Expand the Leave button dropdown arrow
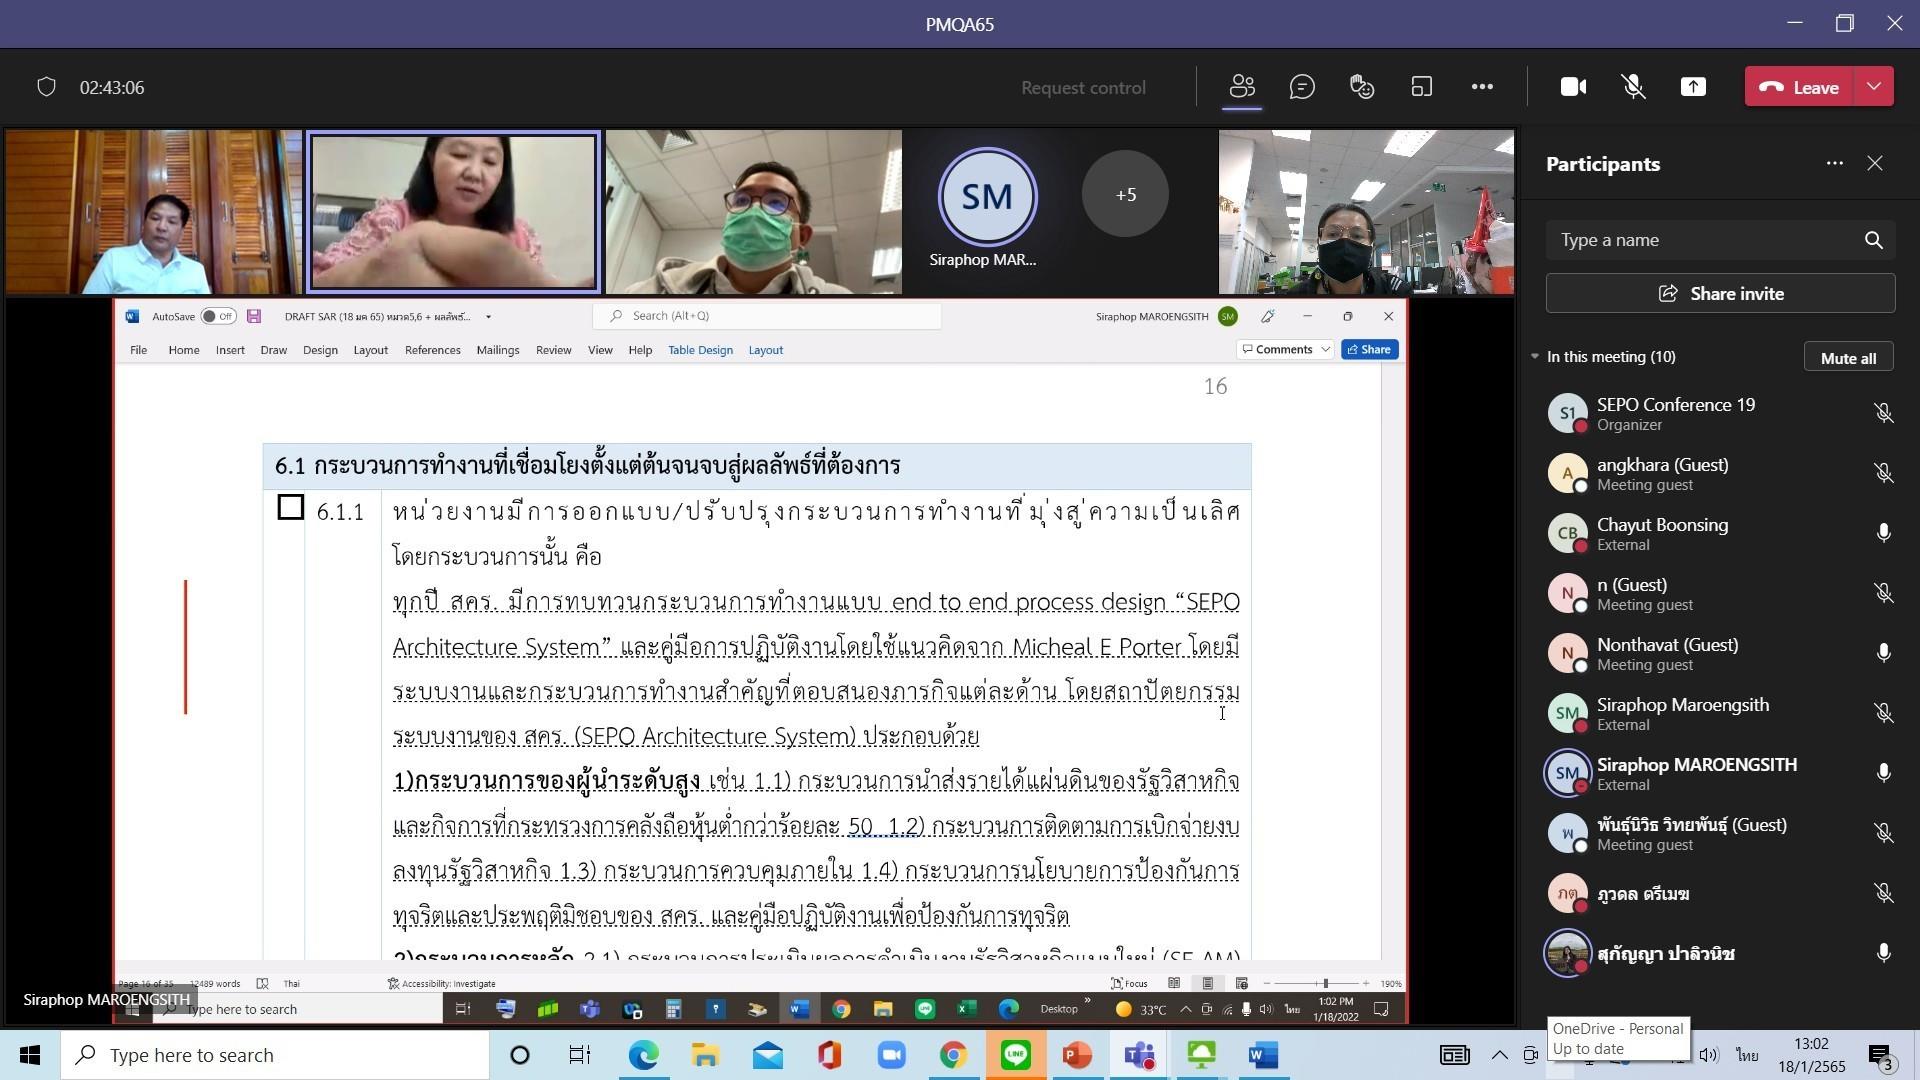The width and height of the screenshot is (1920, 1080). [1874, 87]
